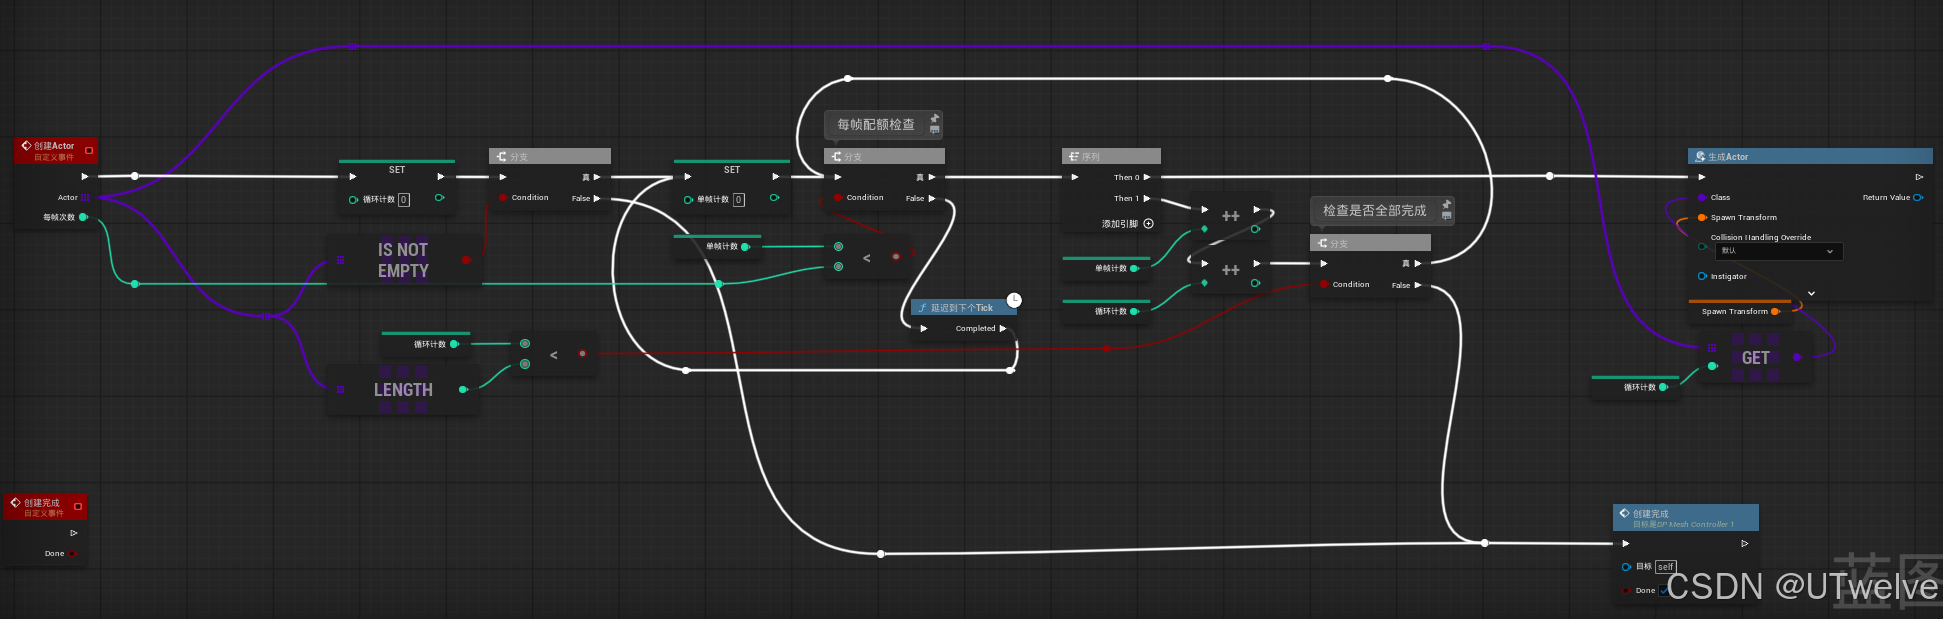Click the LENGTH node array input pin
The image size is (1943, 619).
pos(340,390)
